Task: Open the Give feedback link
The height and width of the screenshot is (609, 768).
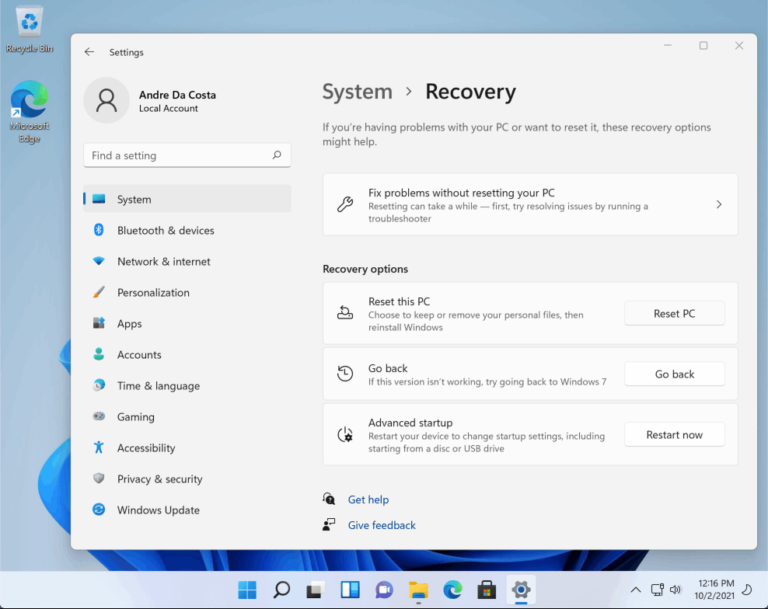Action: coord(382,525)
